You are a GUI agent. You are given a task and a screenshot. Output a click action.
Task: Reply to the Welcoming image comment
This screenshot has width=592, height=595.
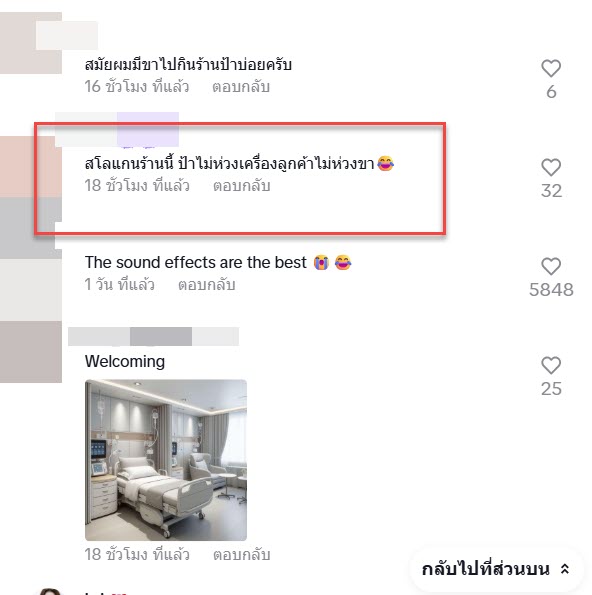point(241,555)
